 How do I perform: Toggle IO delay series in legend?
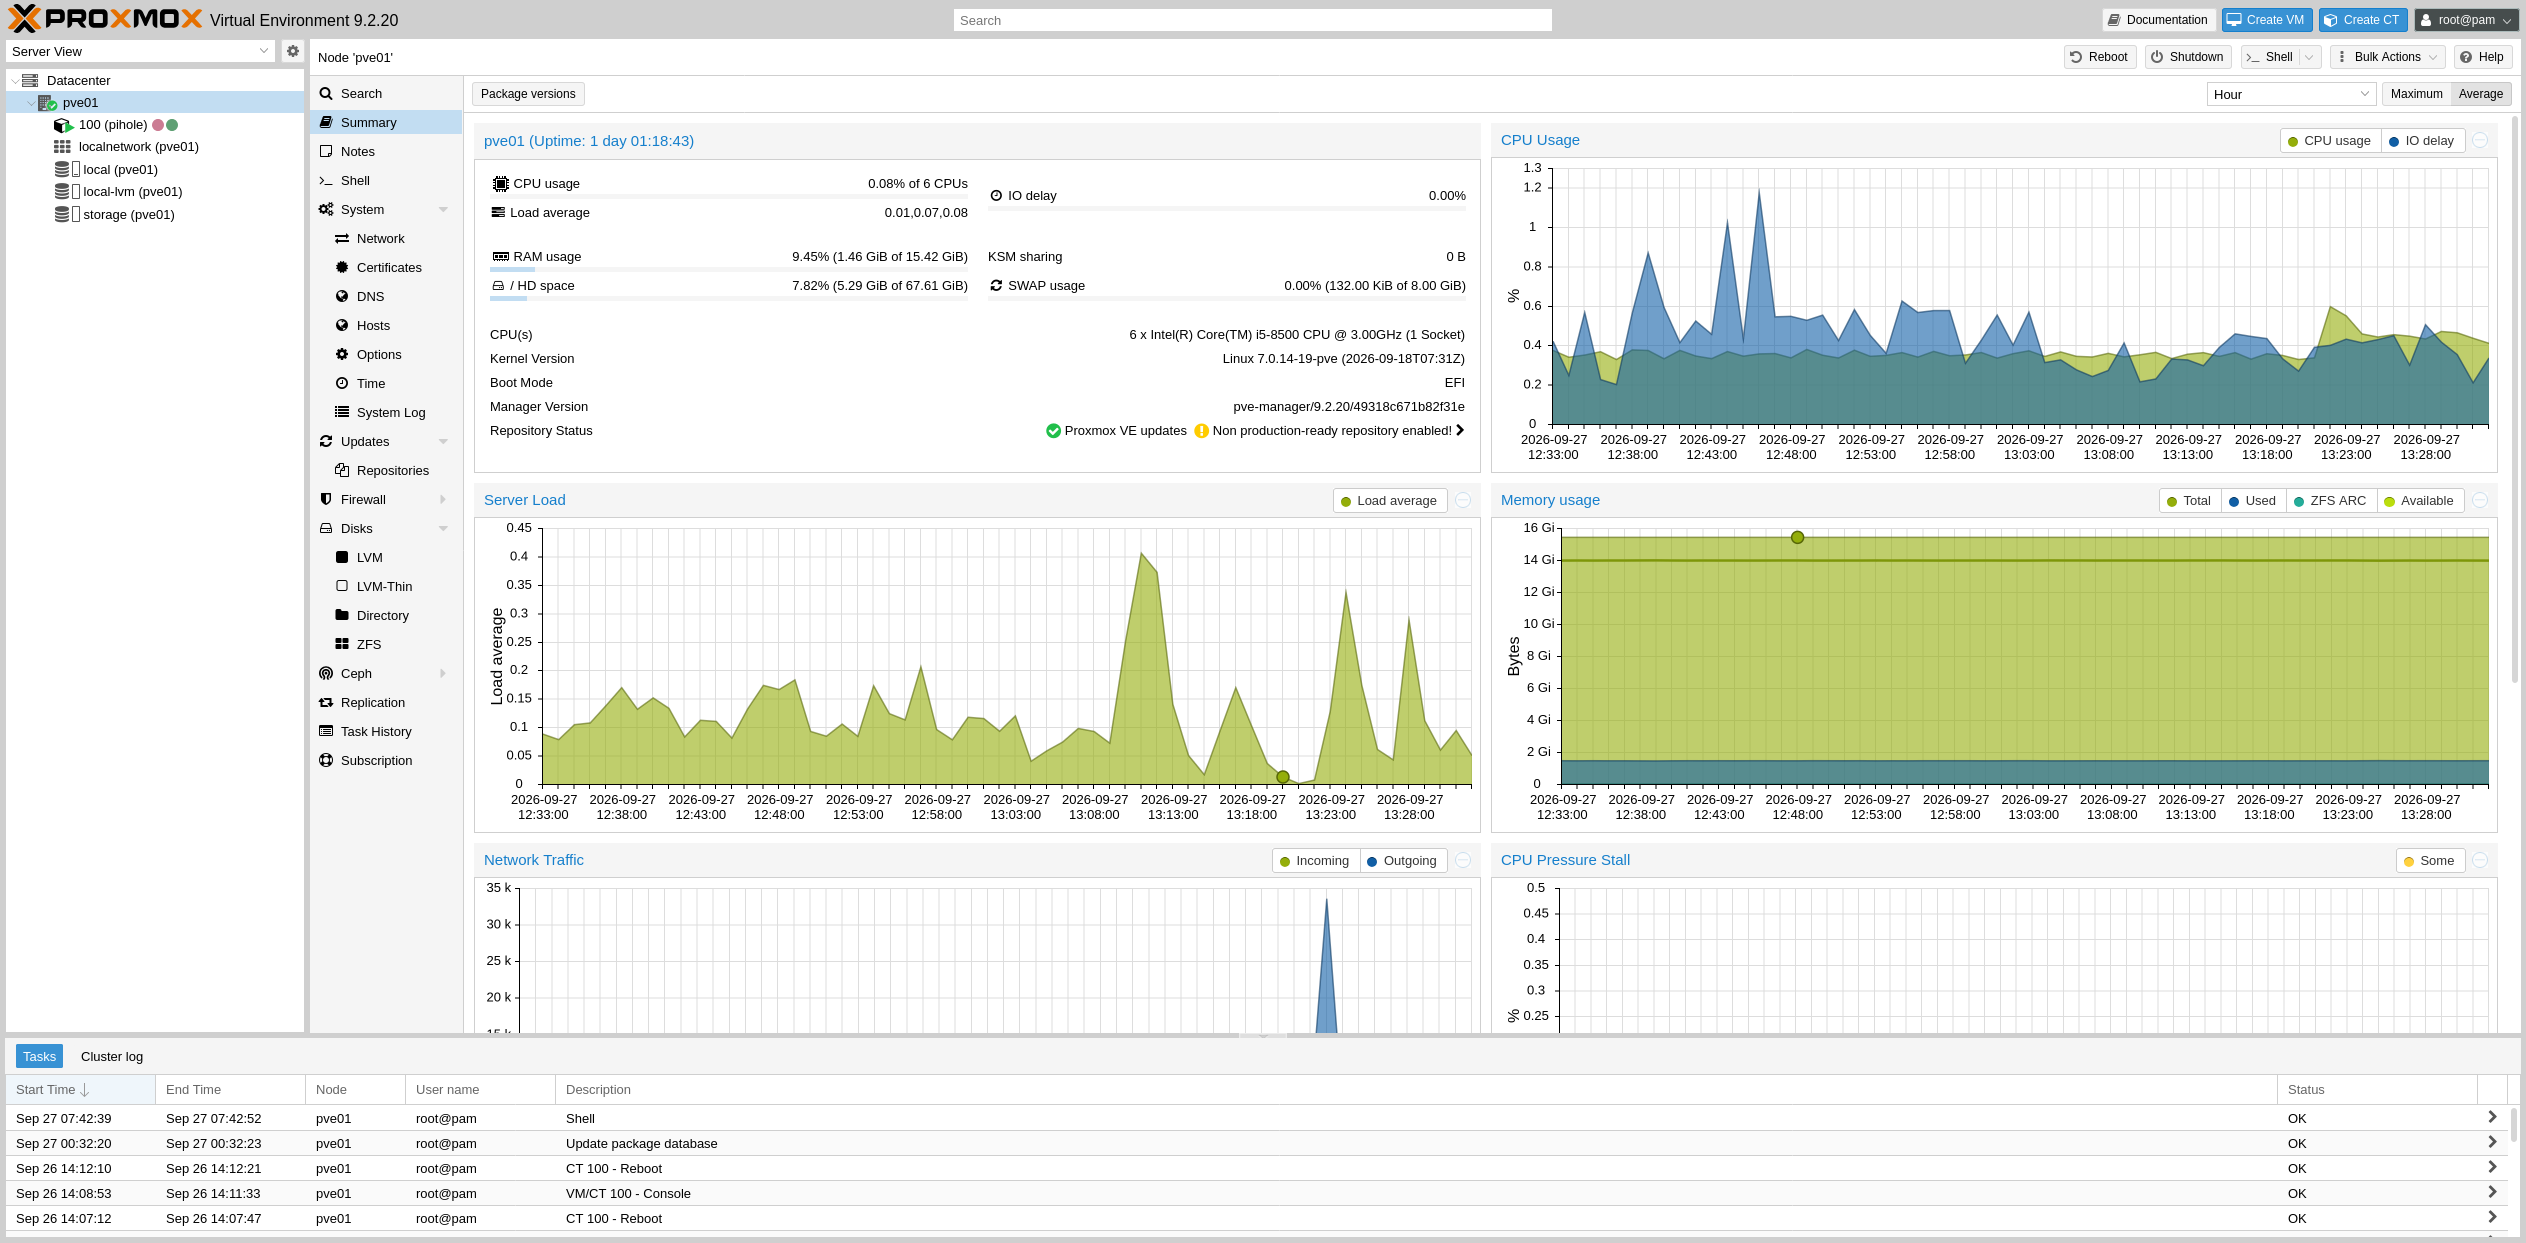[2421, 141]
